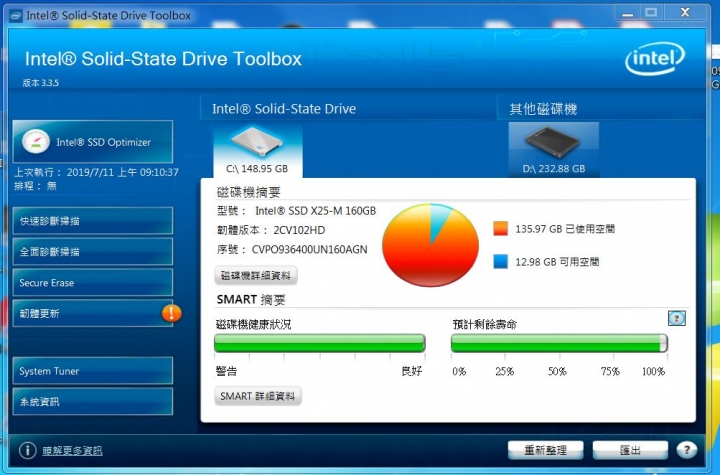The height and width of the screenshot is (475, 720).
Task: Click the 135.97 GB 已使用空間 label
Action: click(x=565, y=229)
